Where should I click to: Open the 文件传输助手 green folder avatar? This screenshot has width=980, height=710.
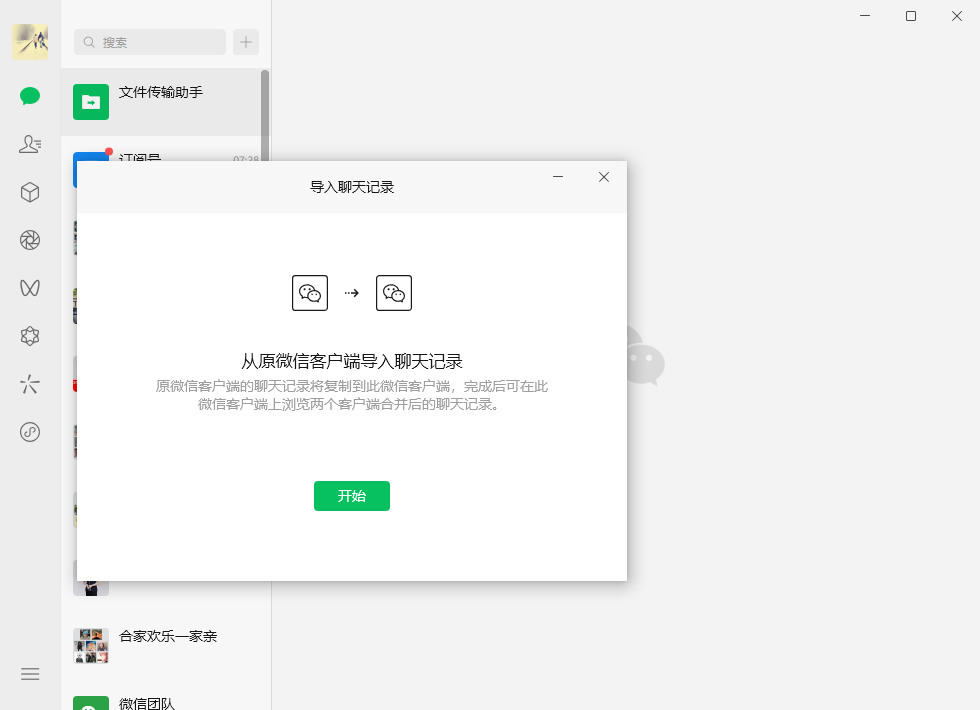pos(91,102)
